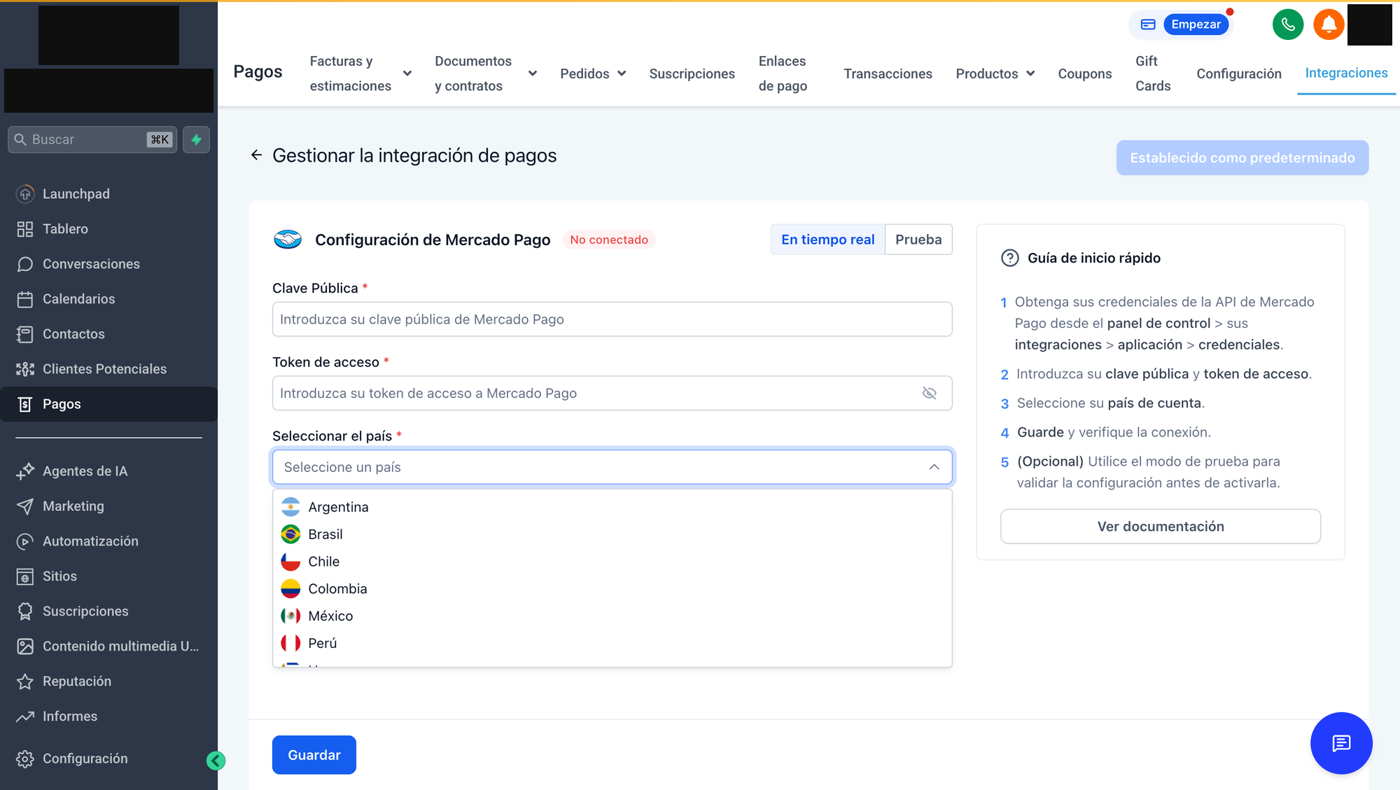
Task: Switch to Prueba test mode
Action: point(918,240)
